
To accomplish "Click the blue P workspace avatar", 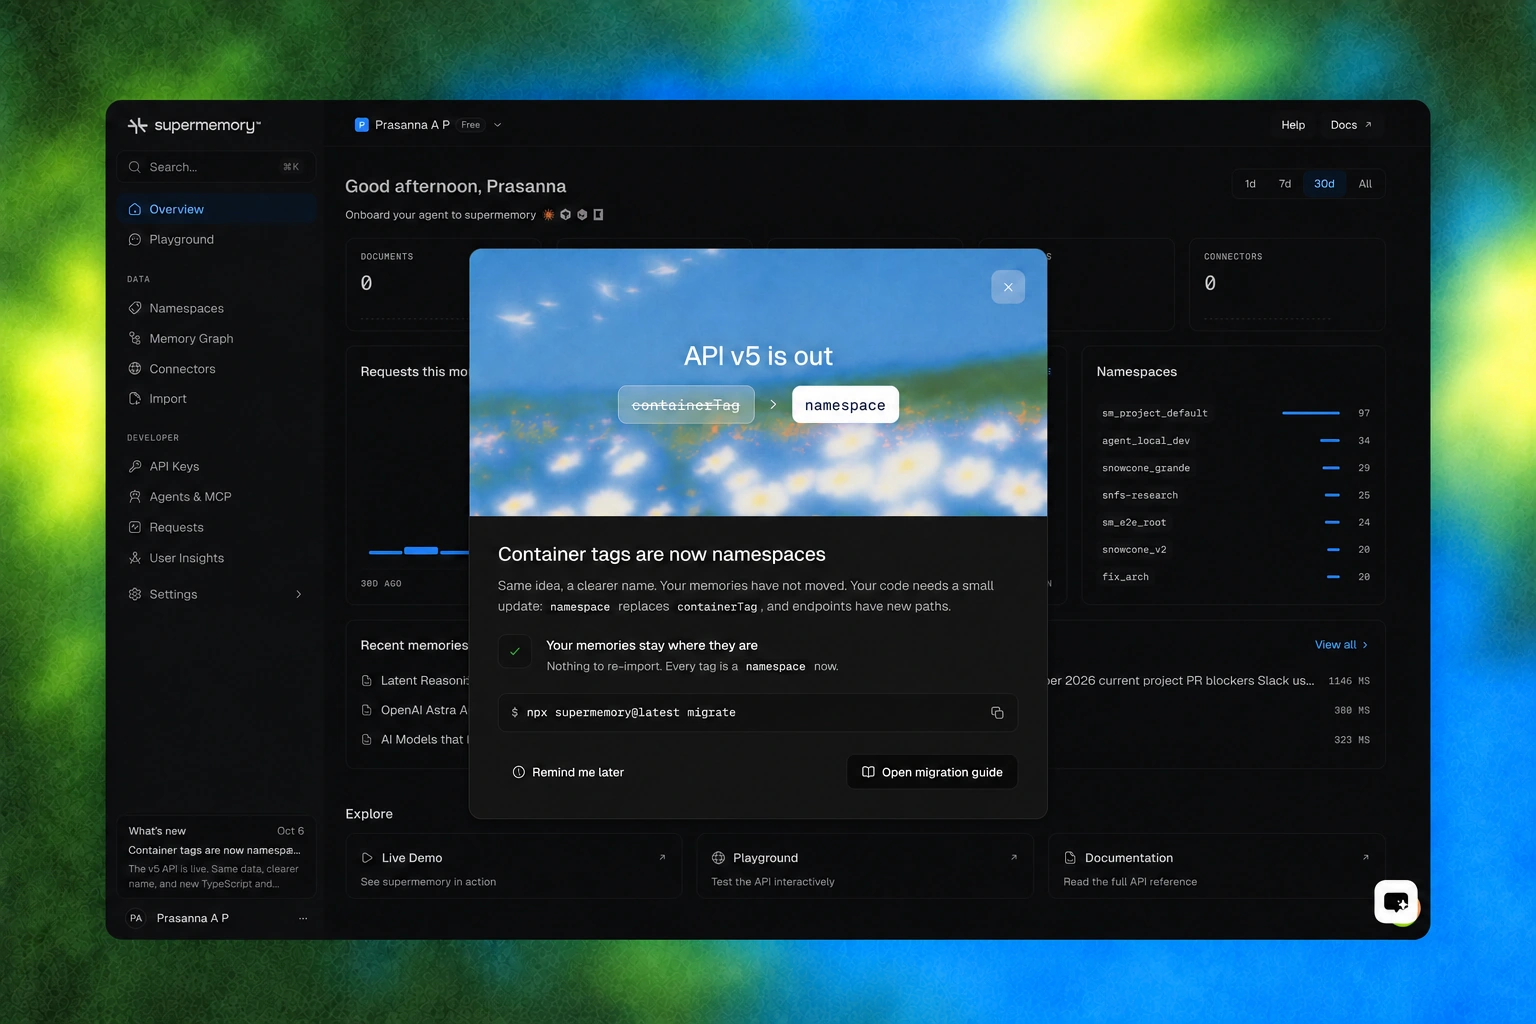I will pos(362,125).
